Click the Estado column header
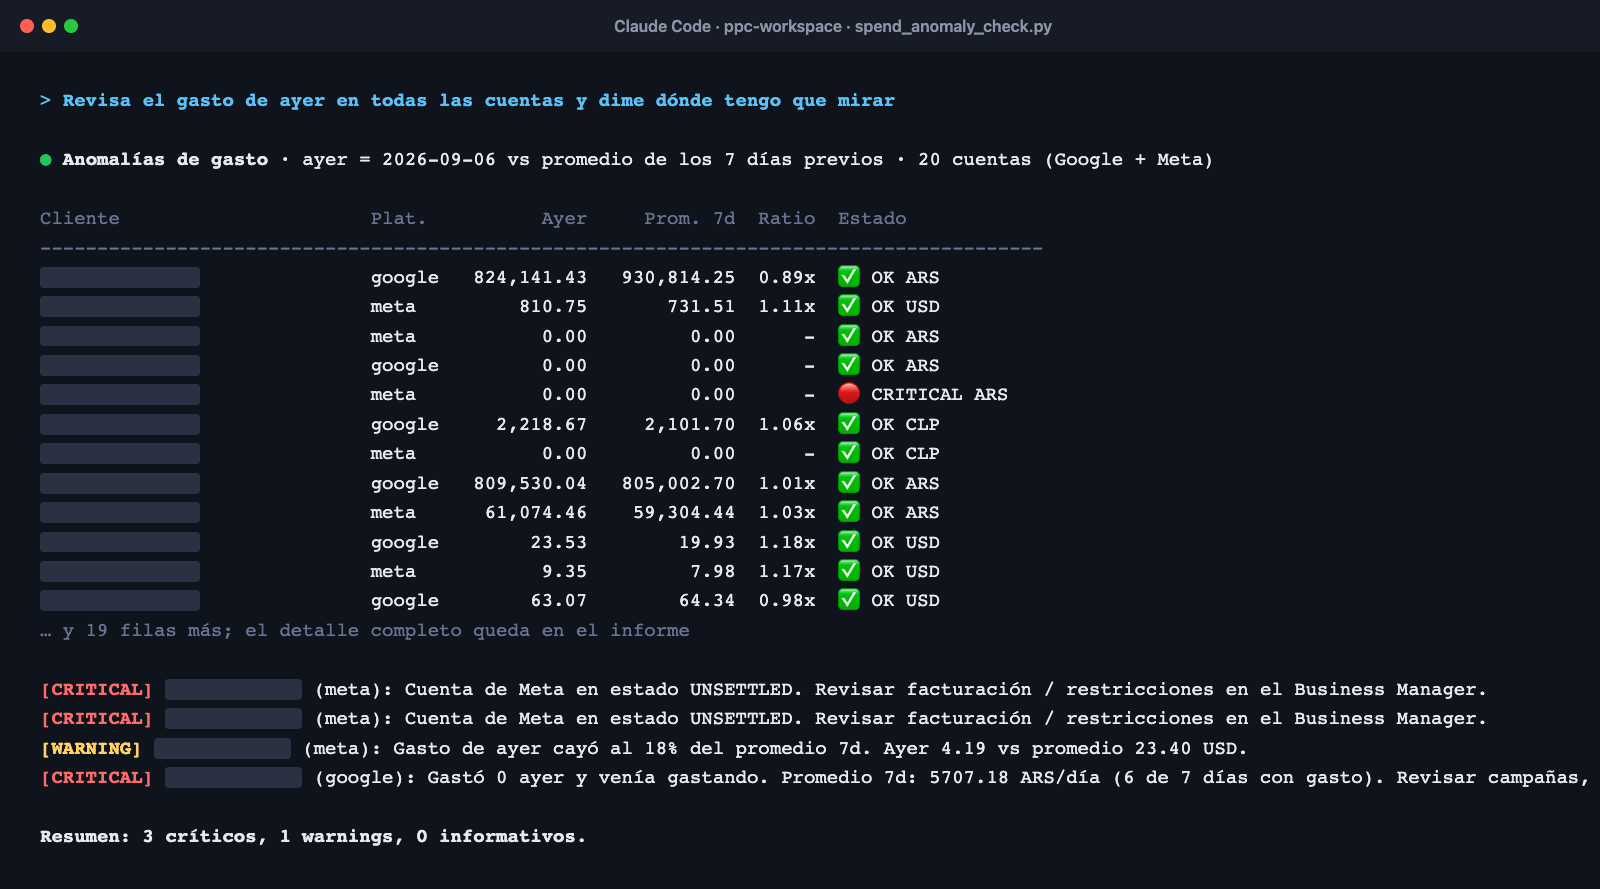The height and width of the screenshot is (889, 1600). point(872,218)
